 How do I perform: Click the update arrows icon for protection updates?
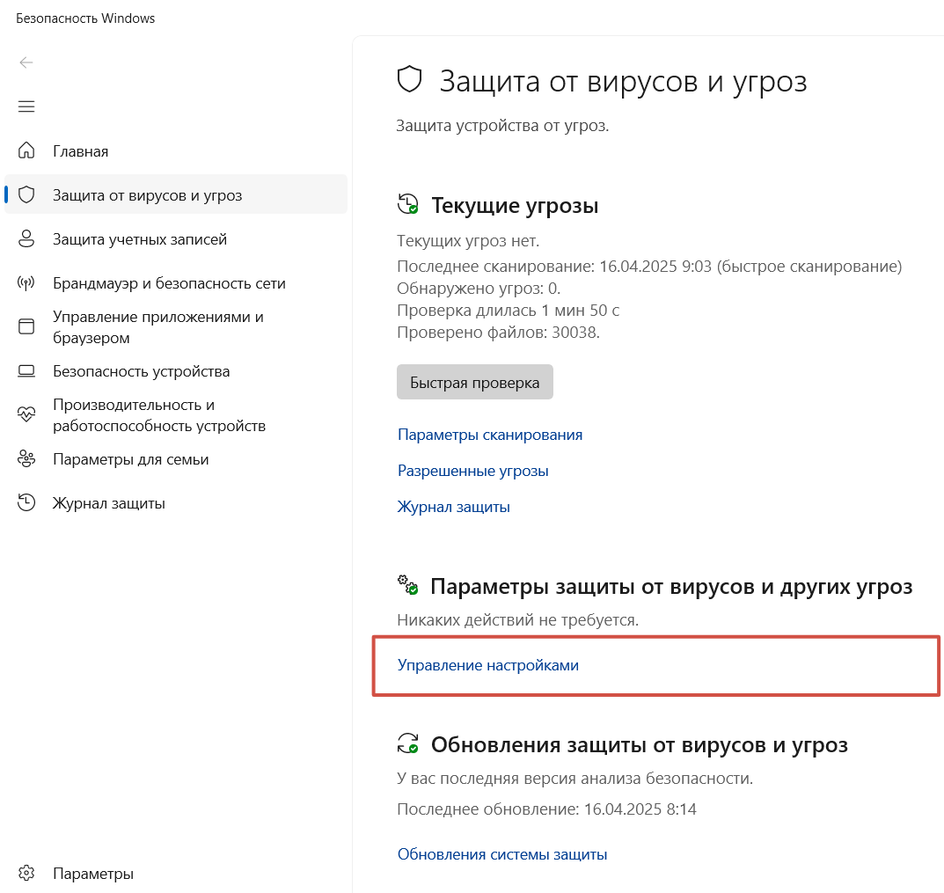pos(408,744)
